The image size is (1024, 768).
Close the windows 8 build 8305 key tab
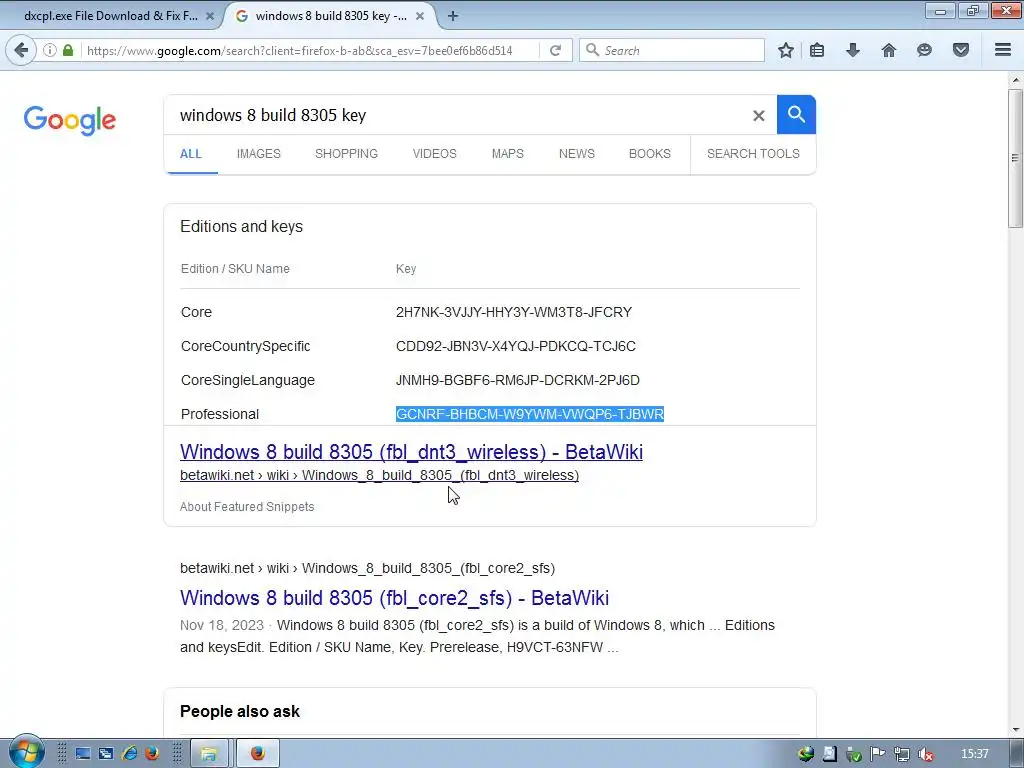click(420, 16)
